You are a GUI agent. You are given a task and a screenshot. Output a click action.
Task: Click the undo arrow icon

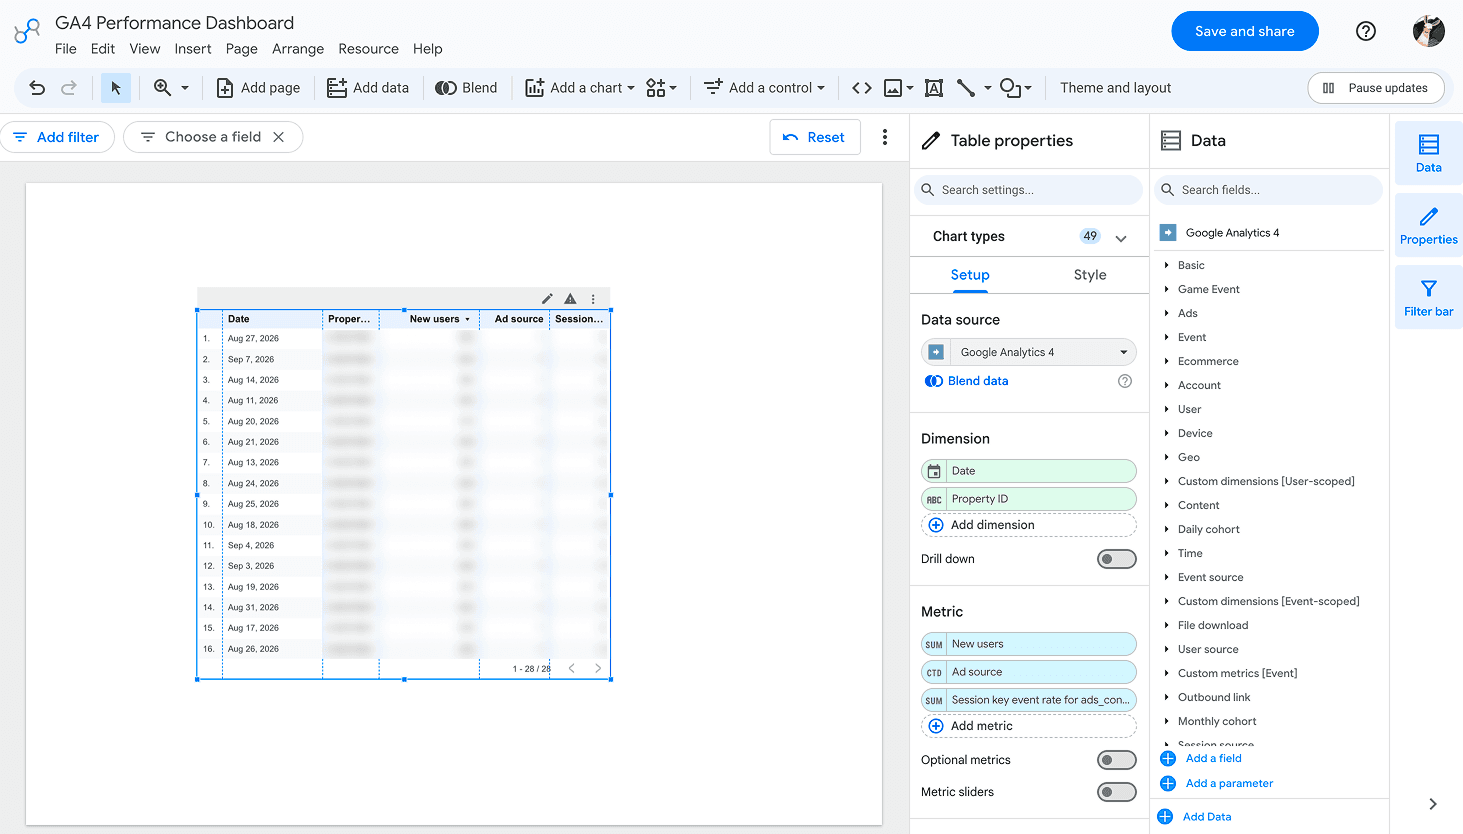click(37, 88)
